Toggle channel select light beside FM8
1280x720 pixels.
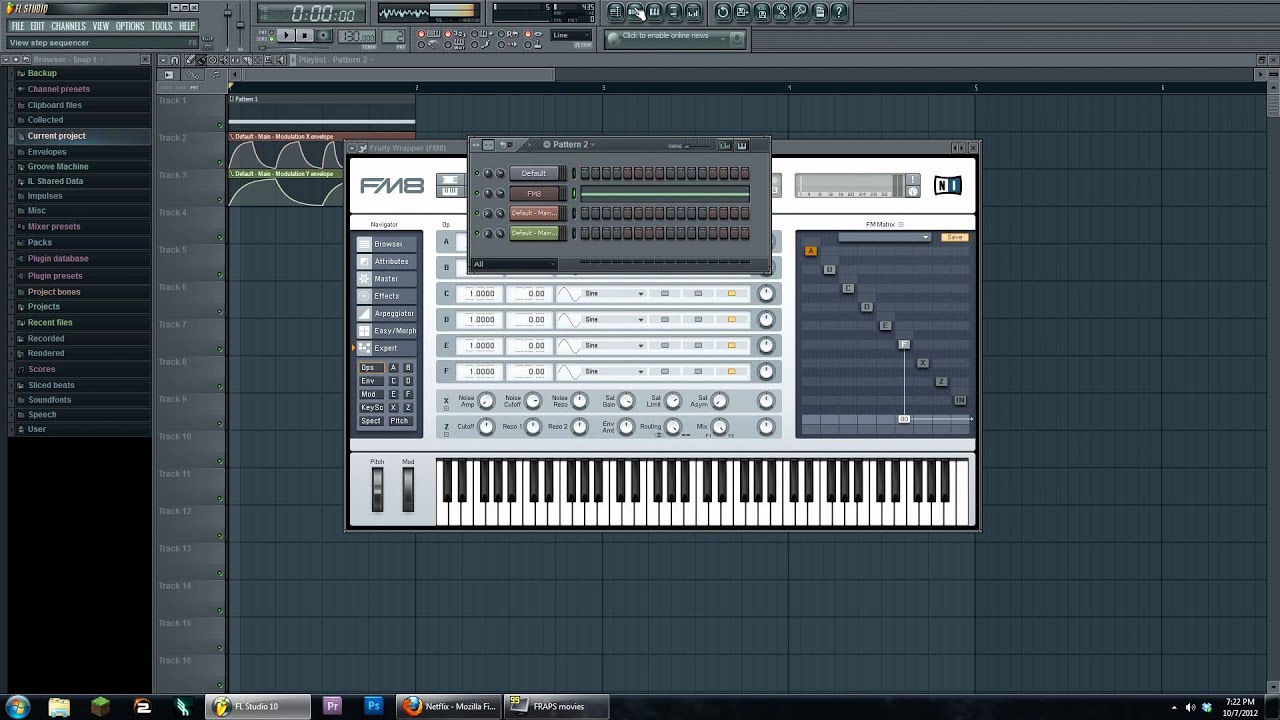pos(574,193)
